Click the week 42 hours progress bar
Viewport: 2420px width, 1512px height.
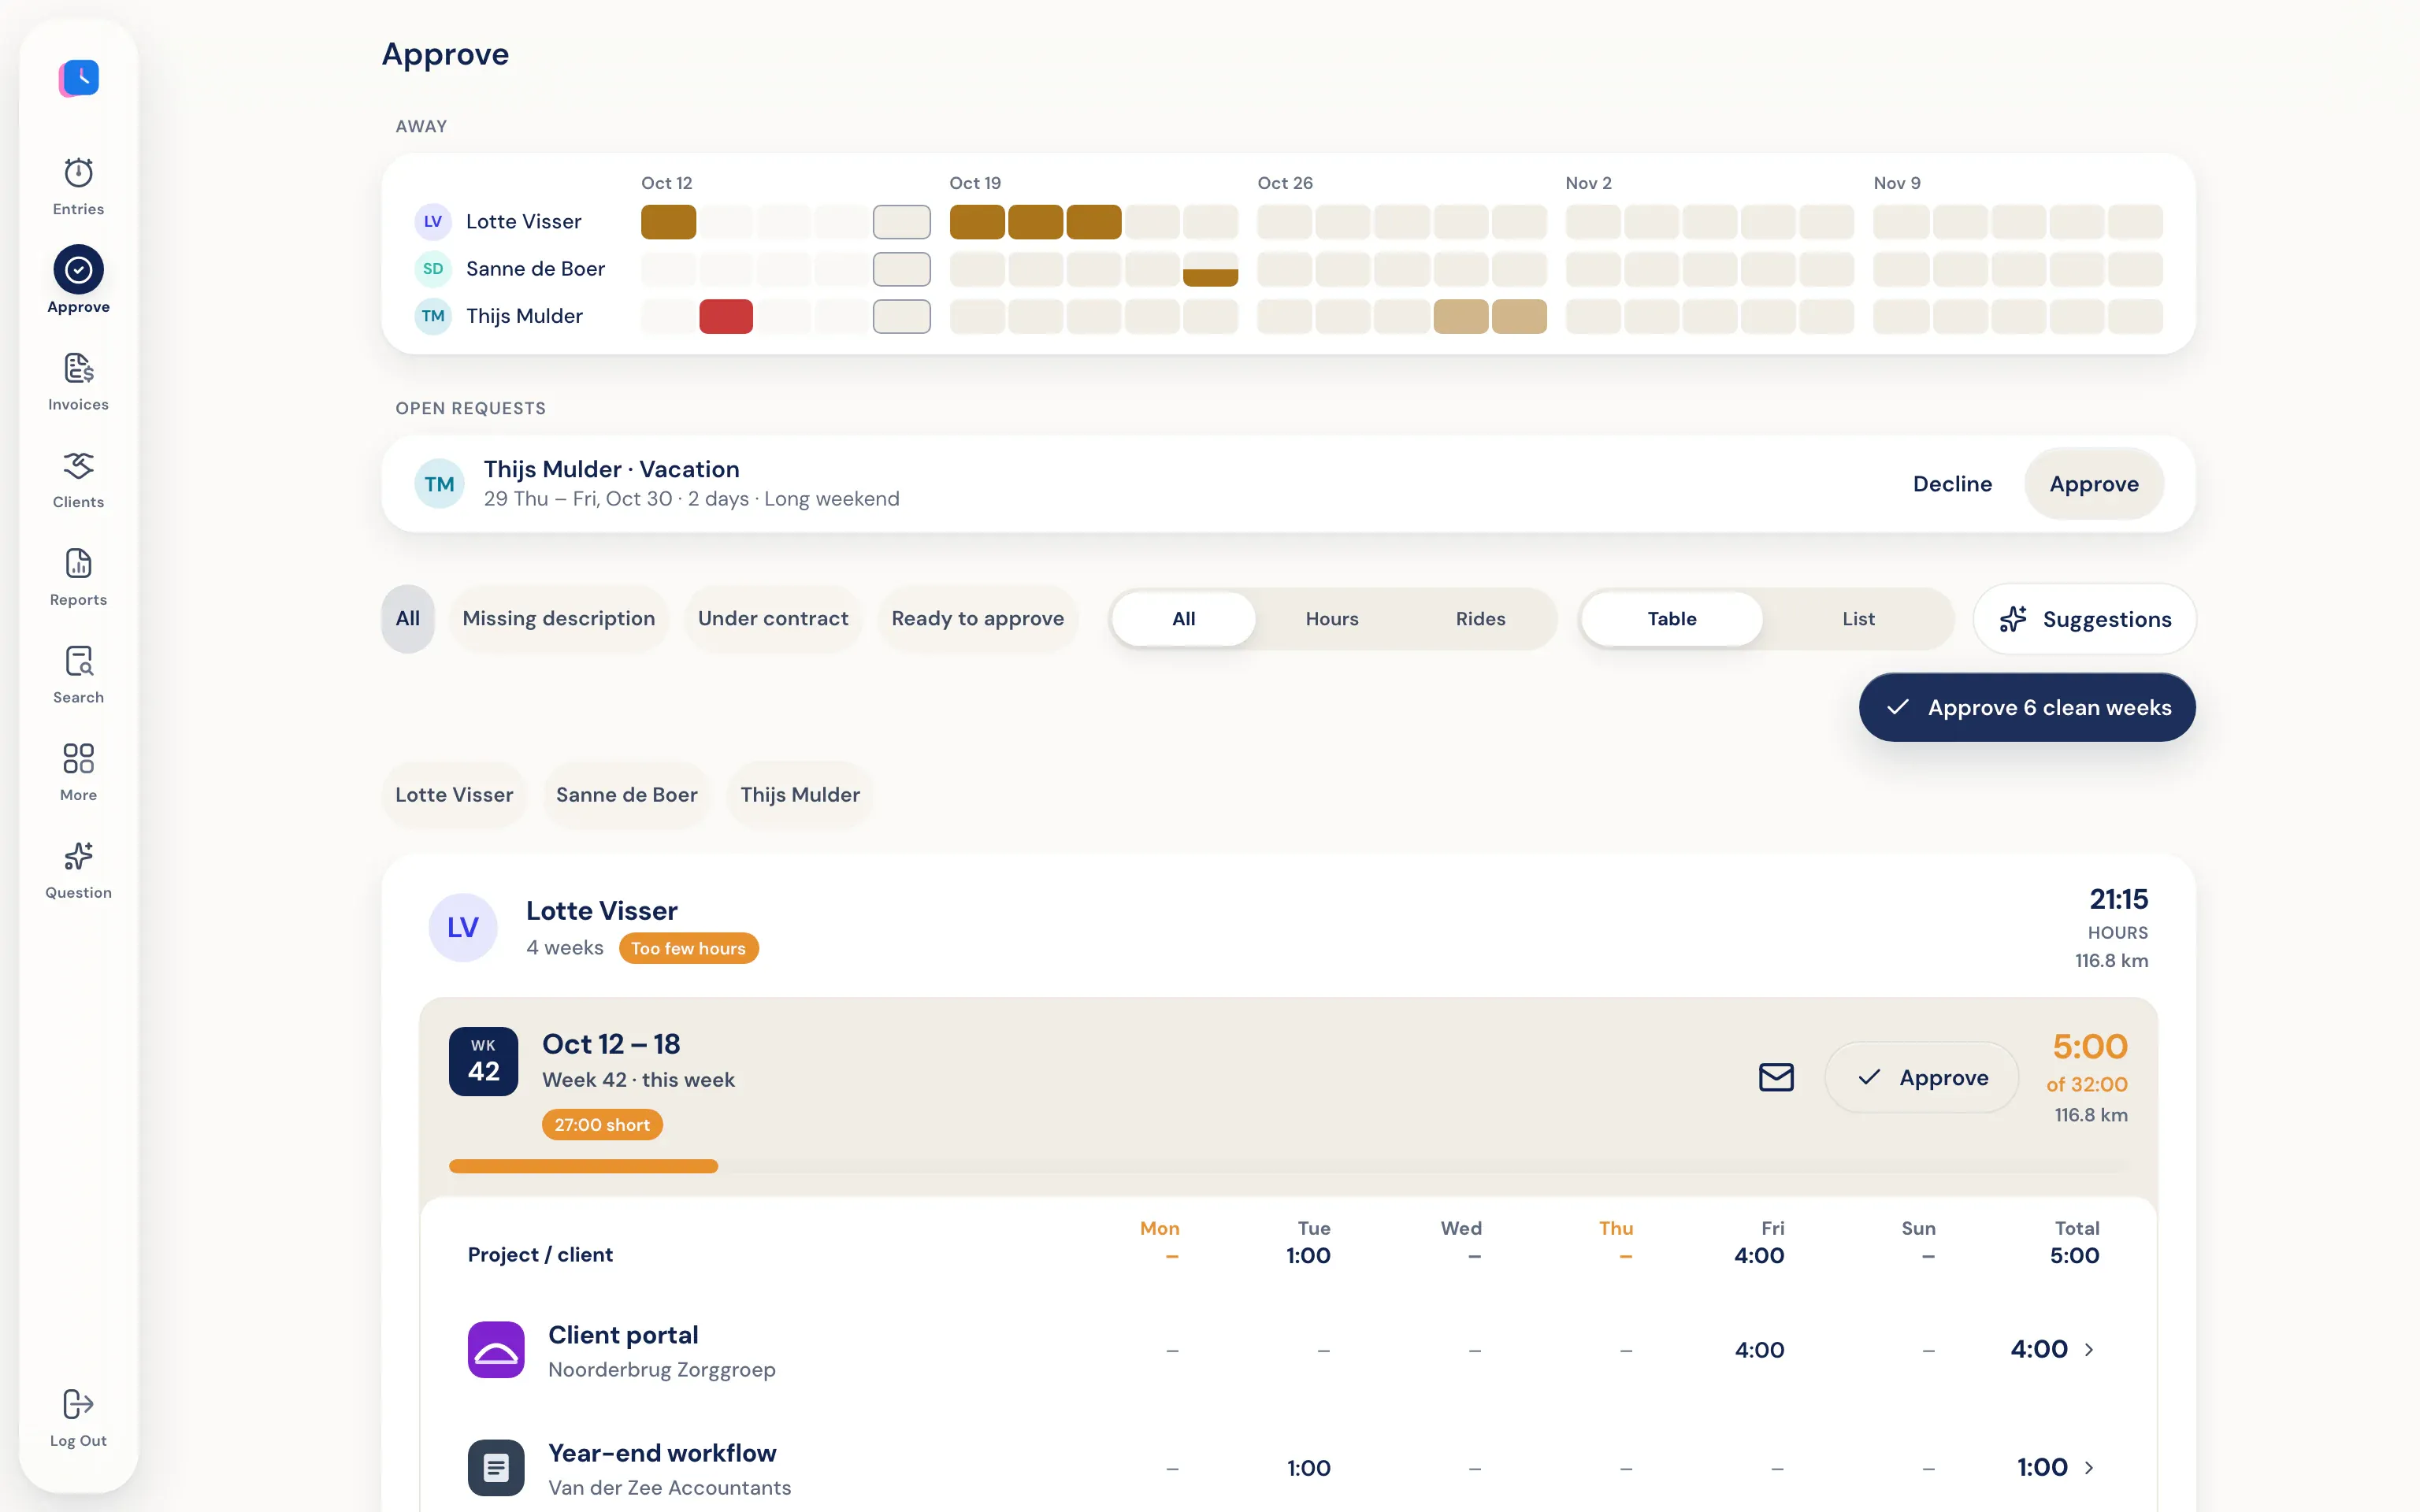click(x=1289, y=1166)
